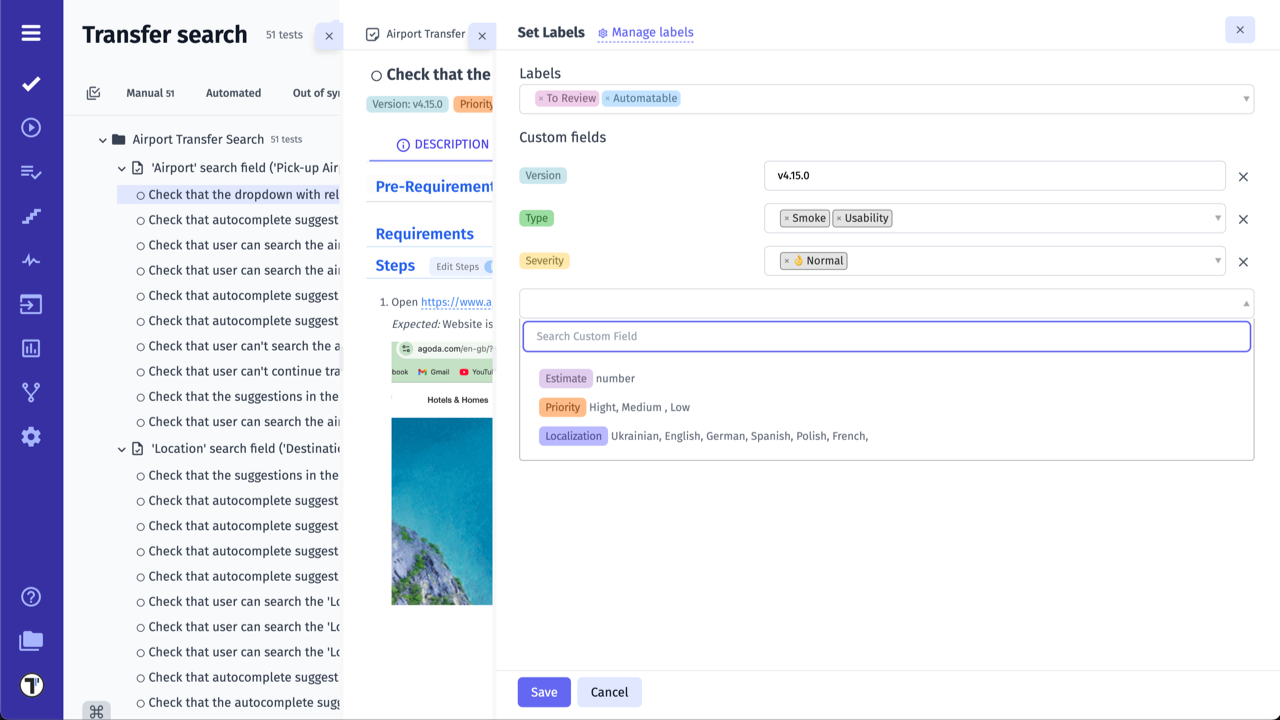Open the Settings gear icon in sidebar
Image resolution: width=1280 pixels, height=720 pixels.
[x=31, y=437]
